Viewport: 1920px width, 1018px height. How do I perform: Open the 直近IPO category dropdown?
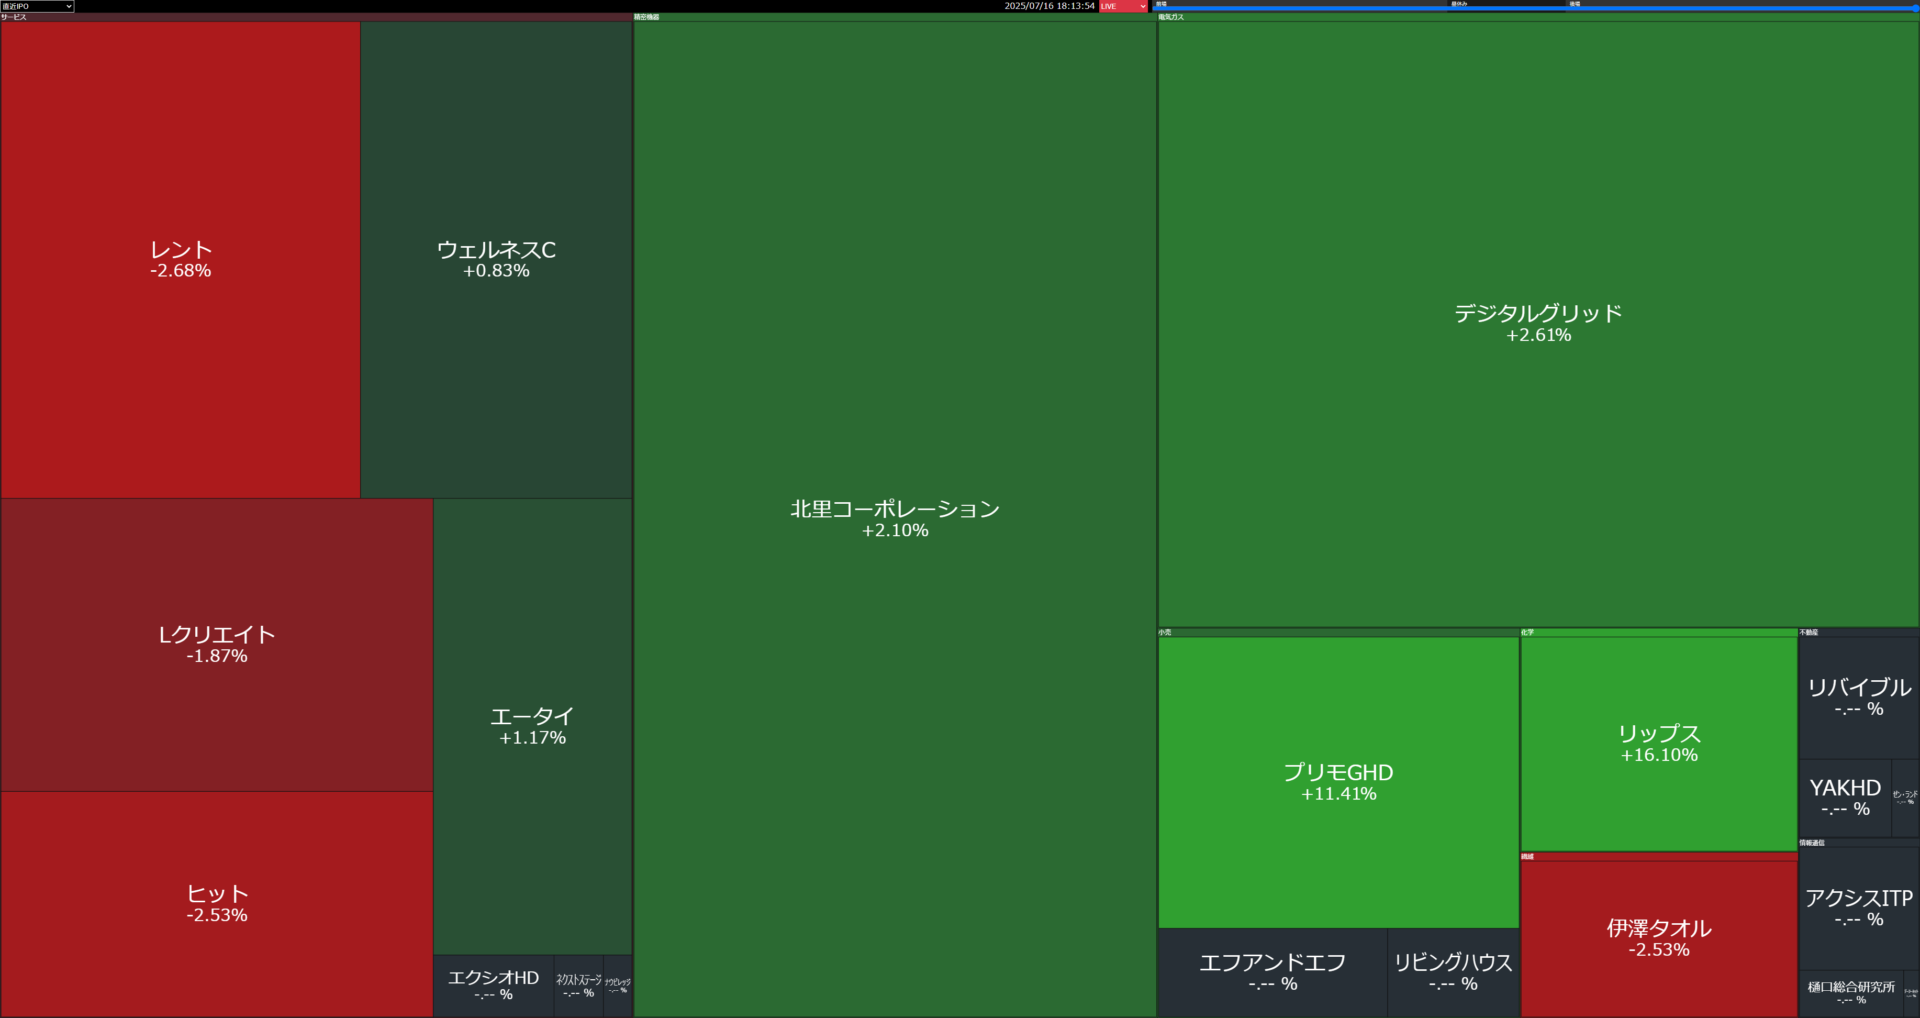click(x=37, y=6)
